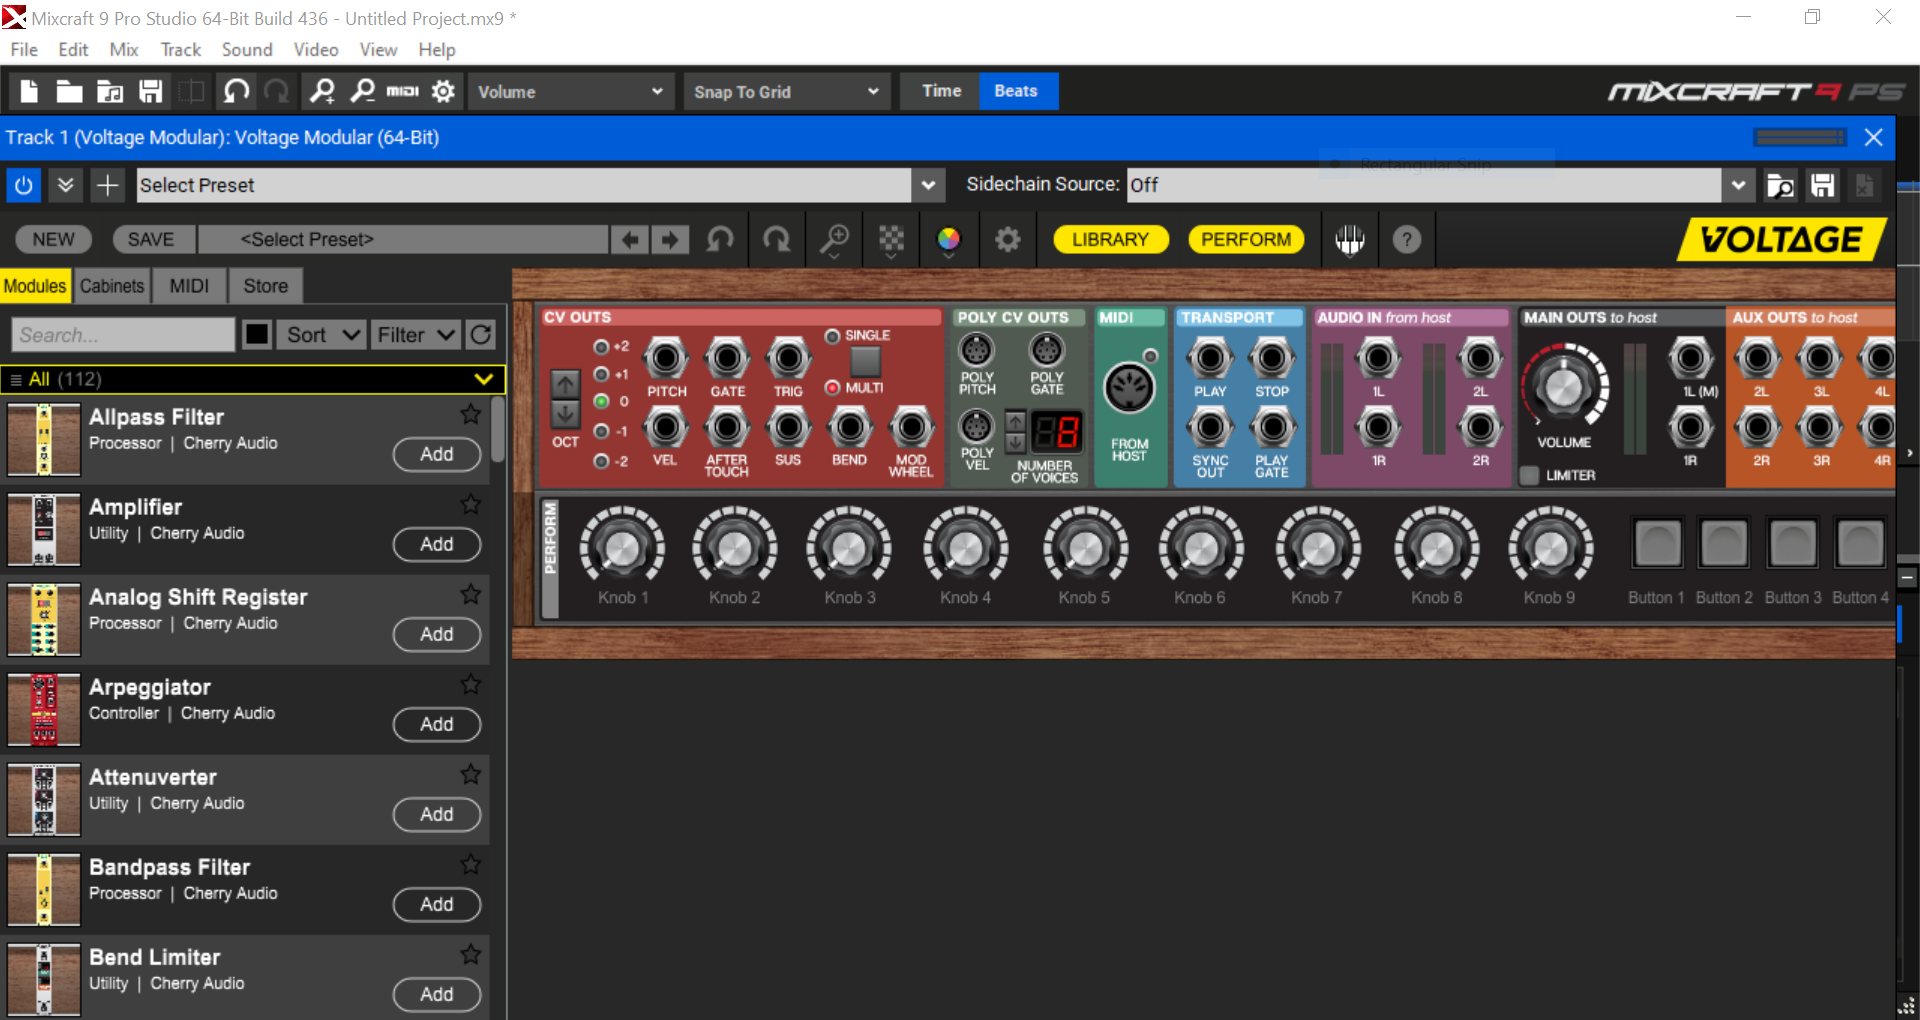Click Voltage undo icon
Image resolution: width=1920 pixels, height=1020 pixels.
coord(720,240)
